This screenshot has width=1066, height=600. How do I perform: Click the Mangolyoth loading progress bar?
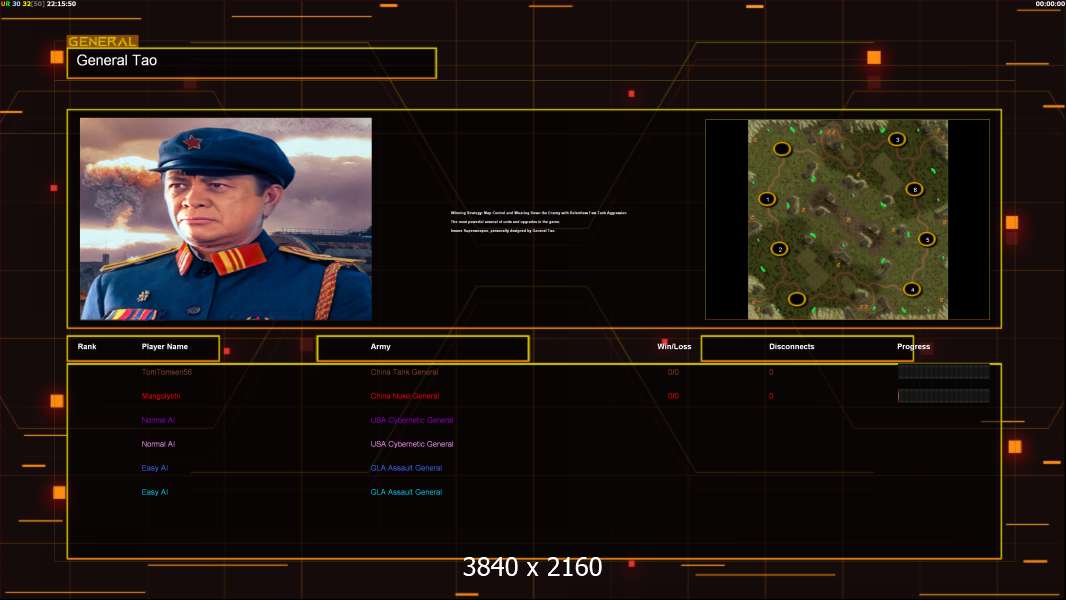[x=943, y=396]
